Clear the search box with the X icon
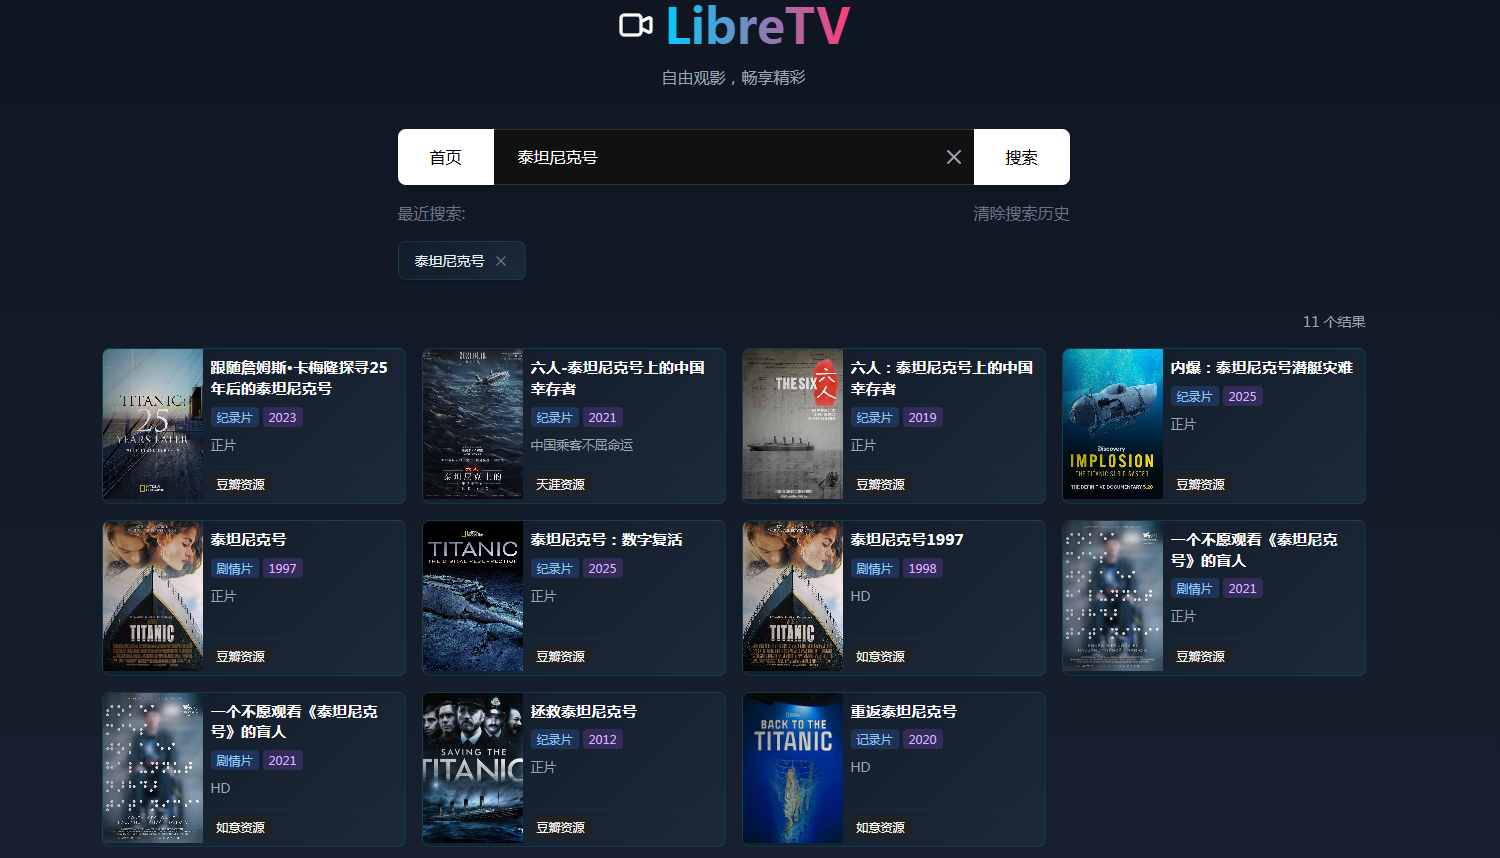 (x=954, y=157)
